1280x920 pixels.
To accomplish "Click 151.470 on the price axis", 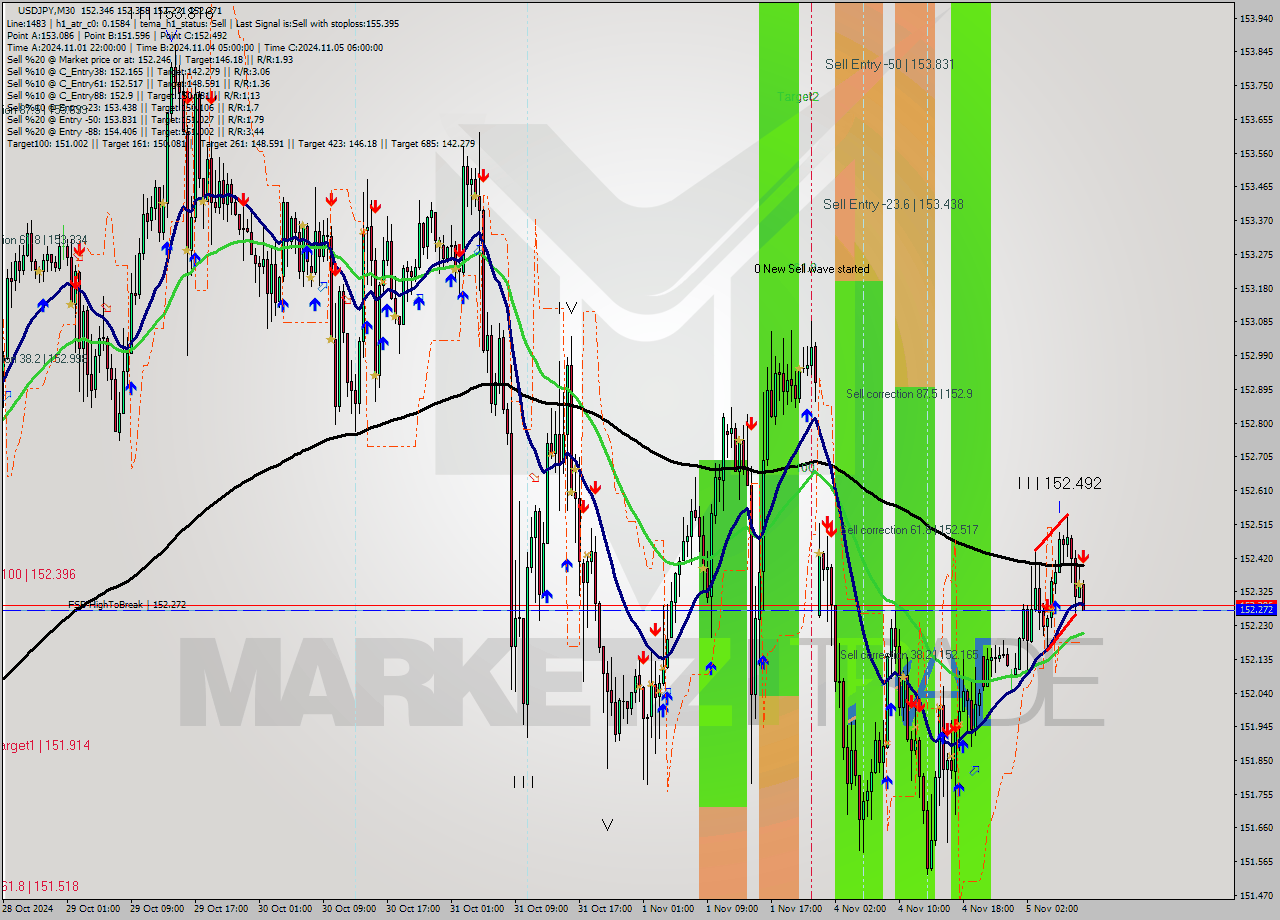I will (x=1256, y=895).
